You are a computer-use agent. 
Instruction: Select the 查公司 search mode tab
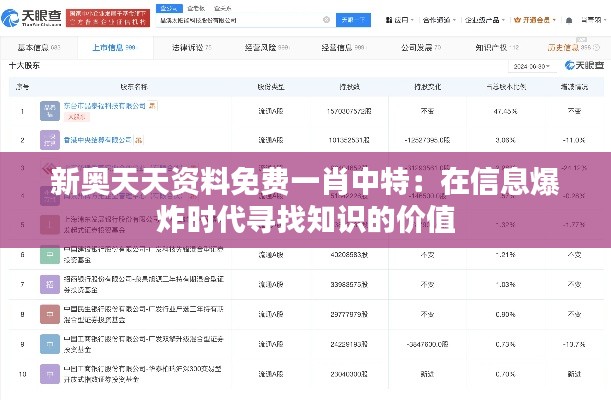coord(169,8)
